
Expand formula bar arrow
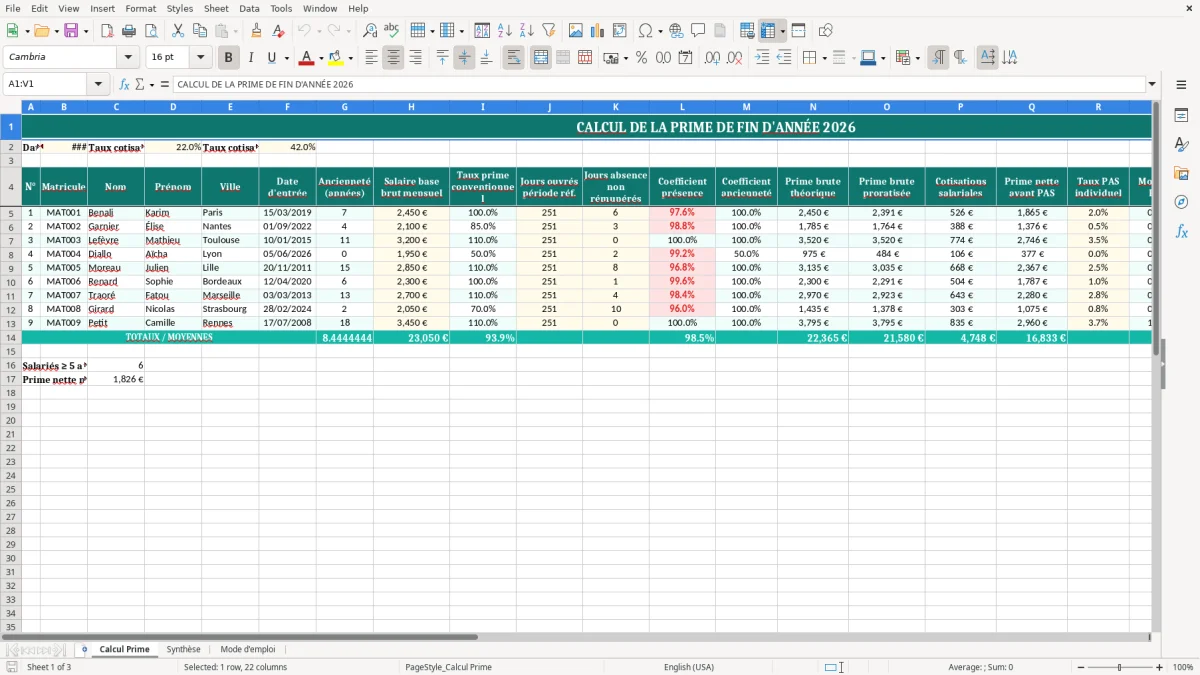click(1152, 84)
